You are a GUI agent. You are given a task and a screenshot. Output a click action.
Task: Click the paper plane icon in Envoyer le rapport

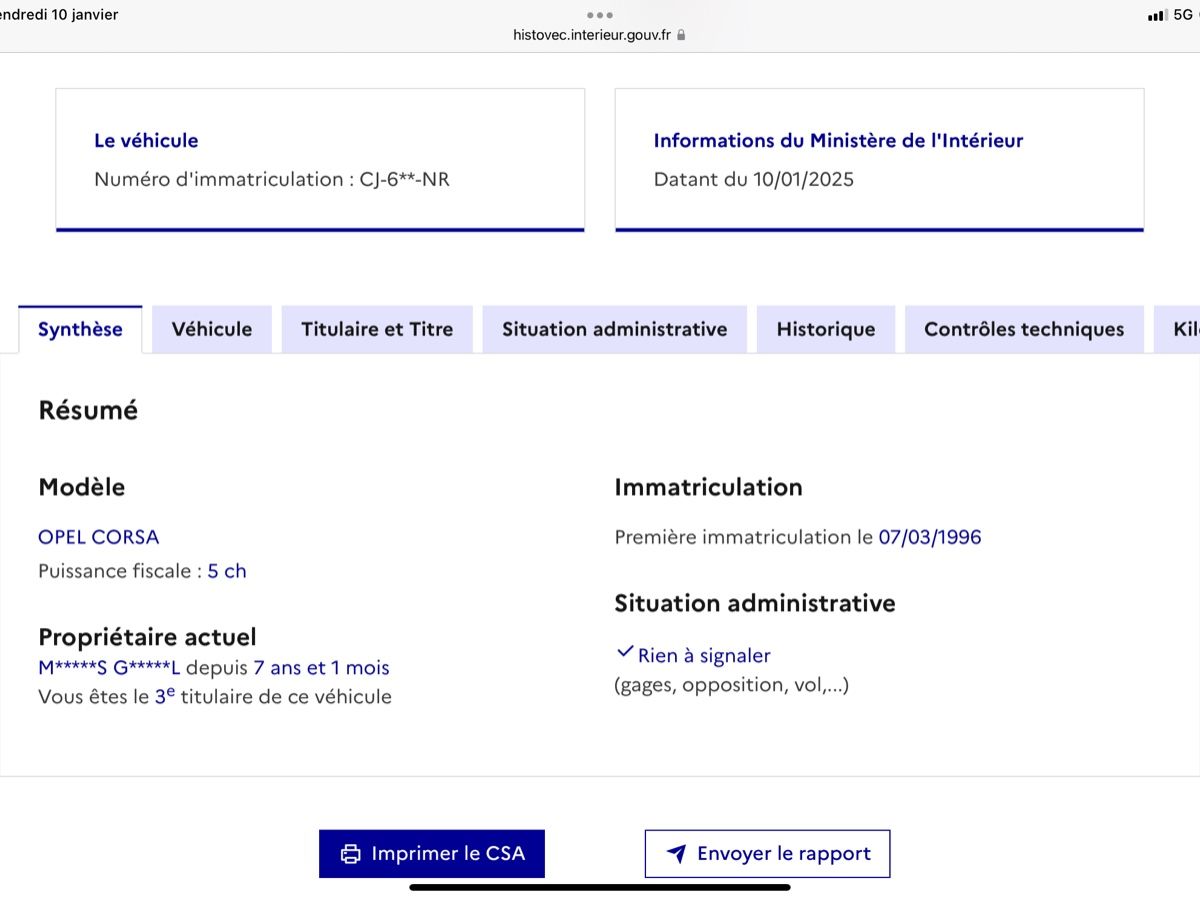point(677,854)
